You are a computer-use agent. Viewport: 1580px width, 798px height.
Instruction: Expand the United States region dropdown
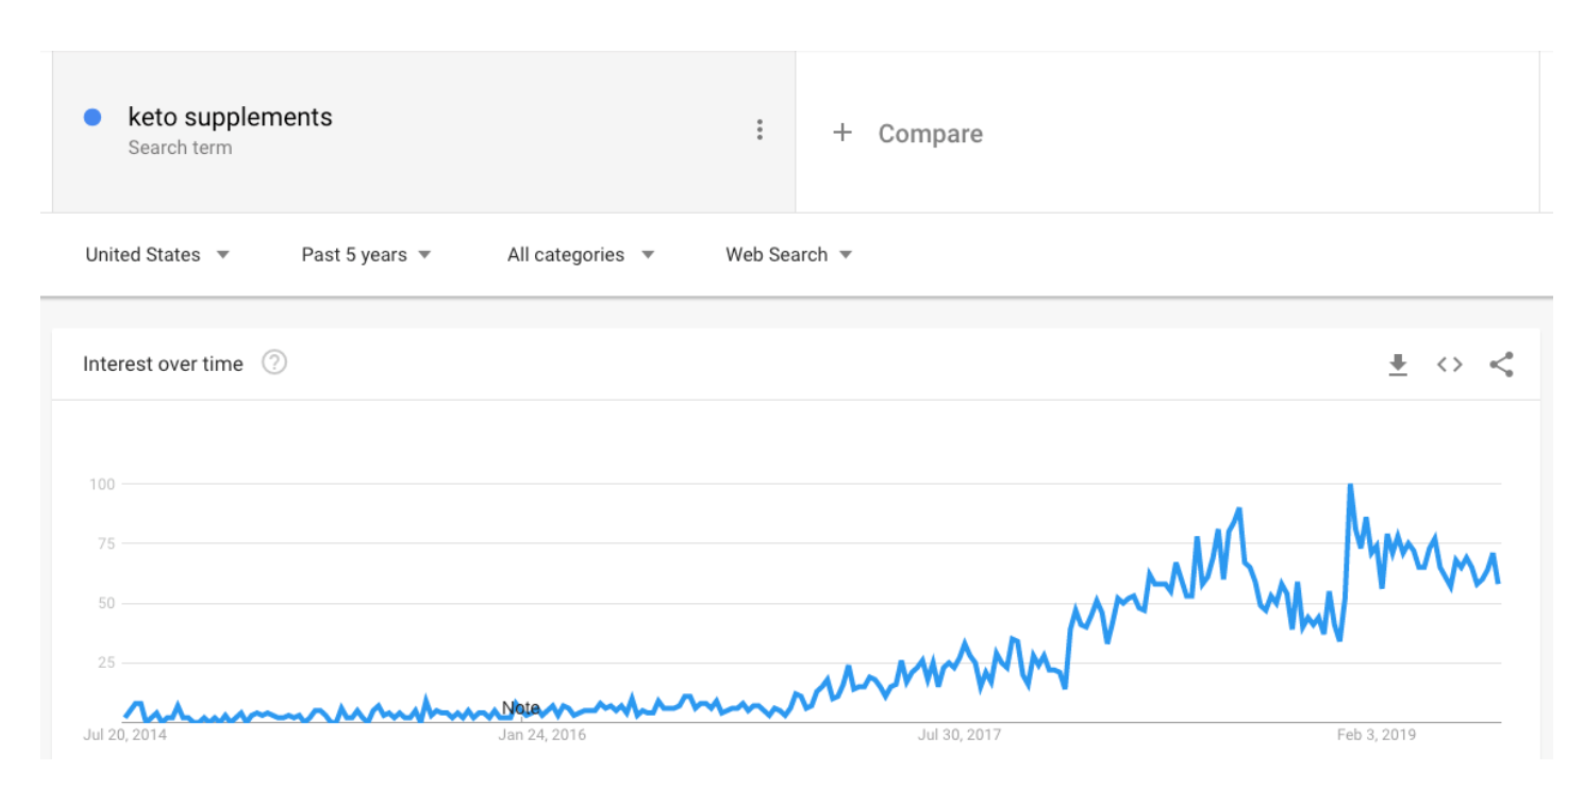coord(157,255)
